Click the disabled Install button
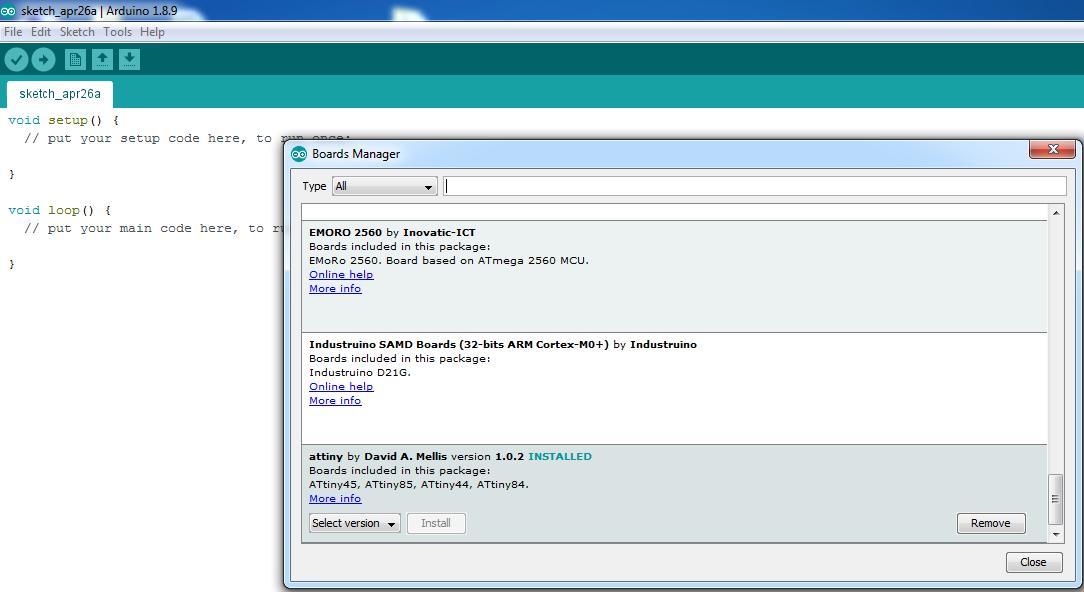 436,524
